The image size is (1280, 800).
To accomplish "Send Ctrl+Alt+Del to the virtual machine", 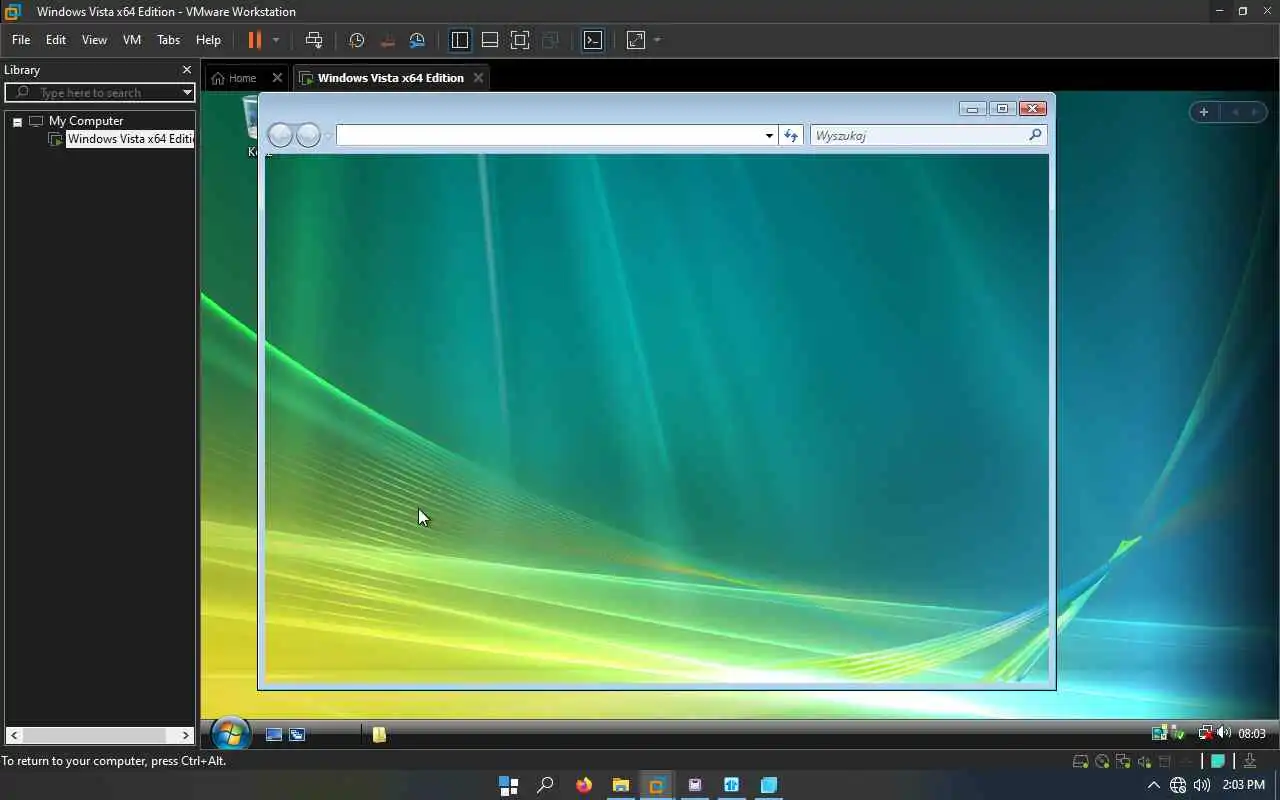I will click(314, 40).
